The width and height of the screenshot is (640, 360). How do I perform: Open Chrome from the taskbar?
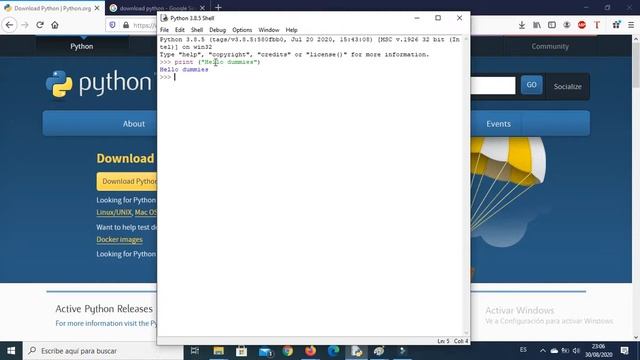pos(288,351)
